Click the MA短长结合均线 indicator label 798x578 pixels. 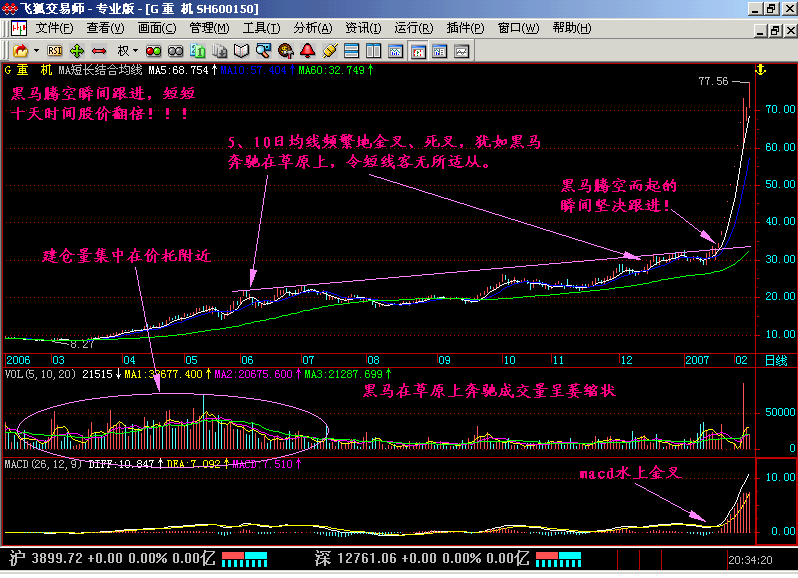coord(101,70)
